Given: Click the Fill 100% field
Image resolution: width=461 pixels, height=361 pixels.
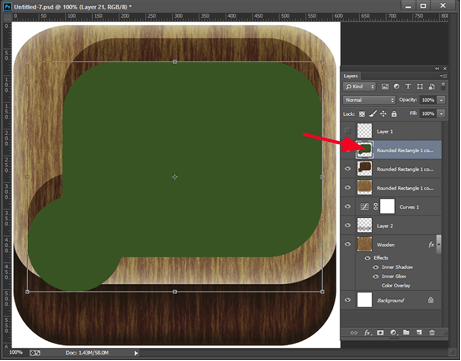Looking at the screenshot, I should 428,114.
